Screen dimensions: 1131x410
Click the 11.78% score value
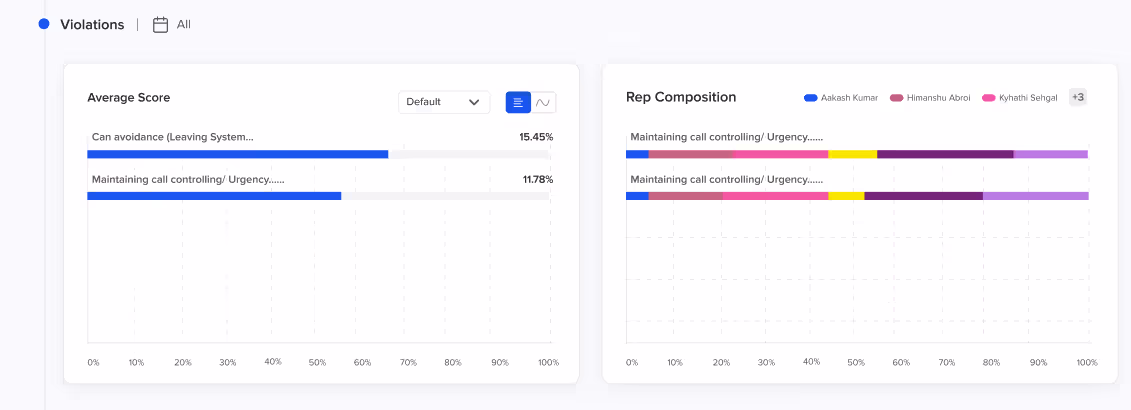click(537, 179)
